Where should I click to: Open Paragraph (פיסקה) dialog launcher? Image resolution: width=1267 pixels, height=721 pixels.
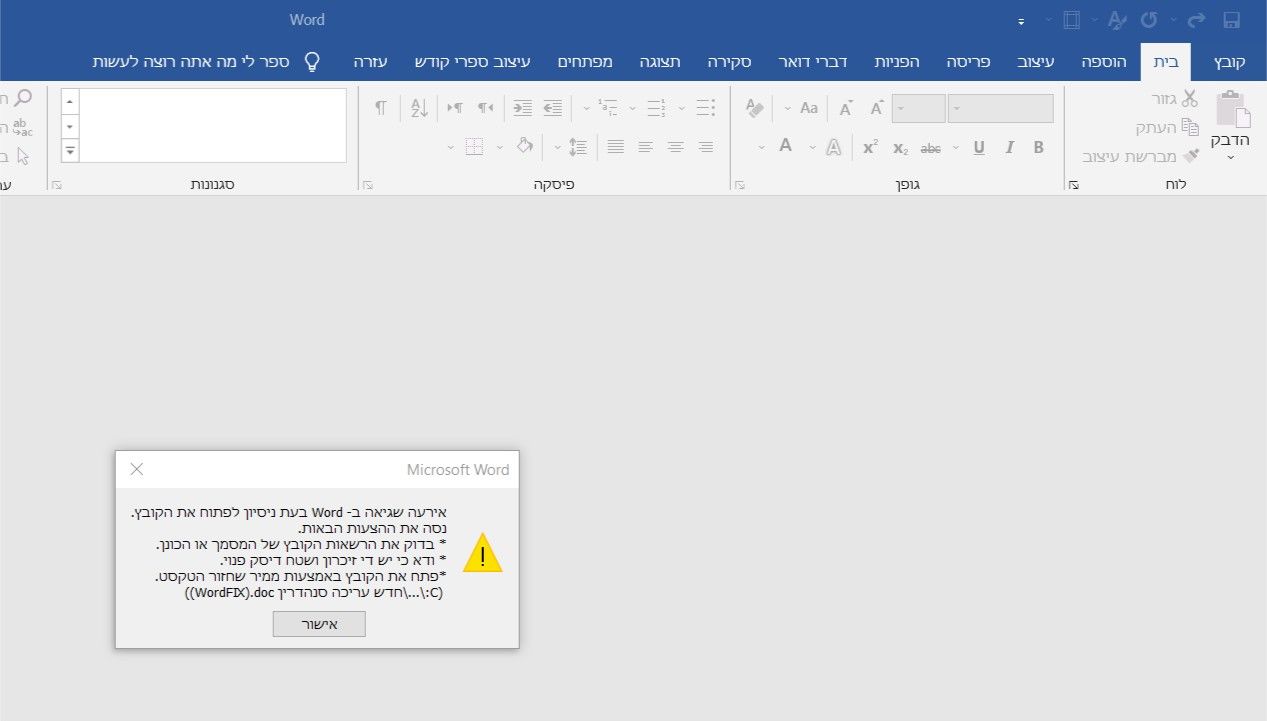coord(368,185)
